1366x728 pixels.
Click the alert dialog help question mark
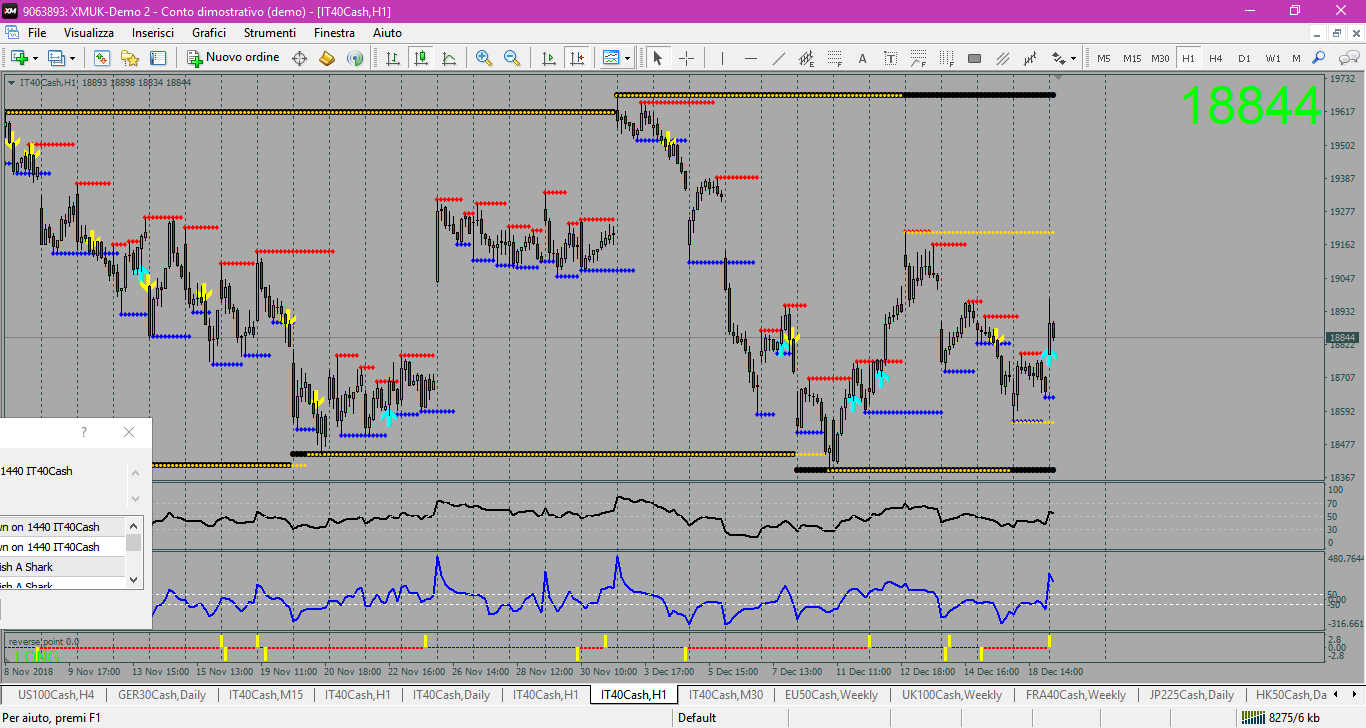84,432
